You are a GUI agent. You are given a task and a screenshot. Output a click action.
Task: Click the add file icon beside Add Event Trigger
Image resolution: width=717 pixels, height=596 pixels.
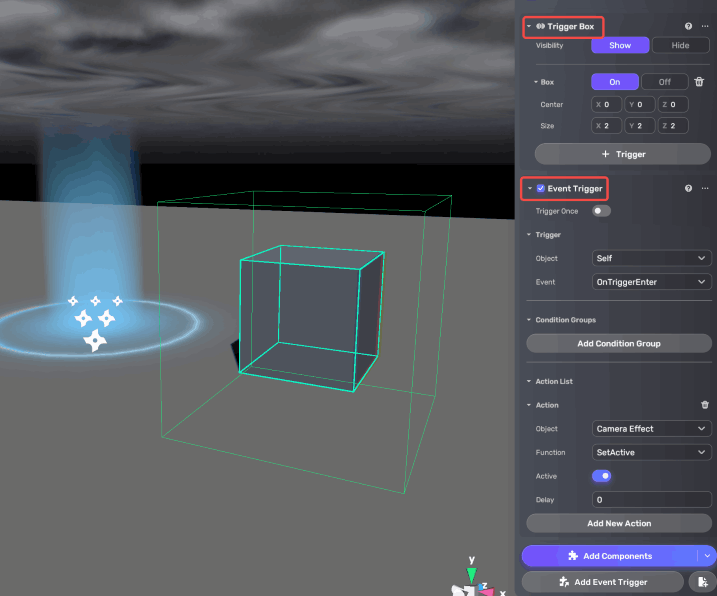point(704,581)
